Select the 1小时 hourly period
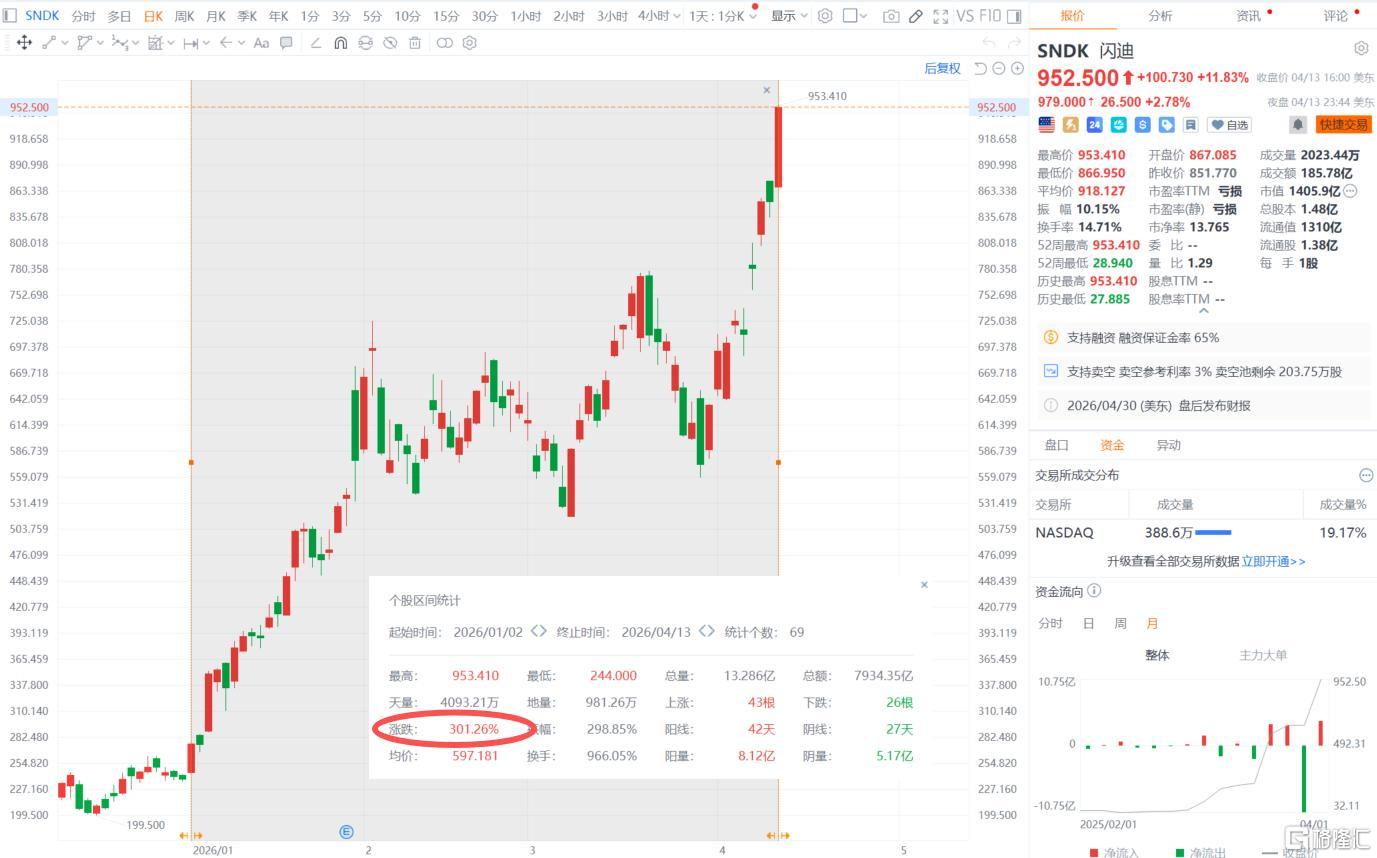The width and height of the screenshot is (1377, 858). 525,16
